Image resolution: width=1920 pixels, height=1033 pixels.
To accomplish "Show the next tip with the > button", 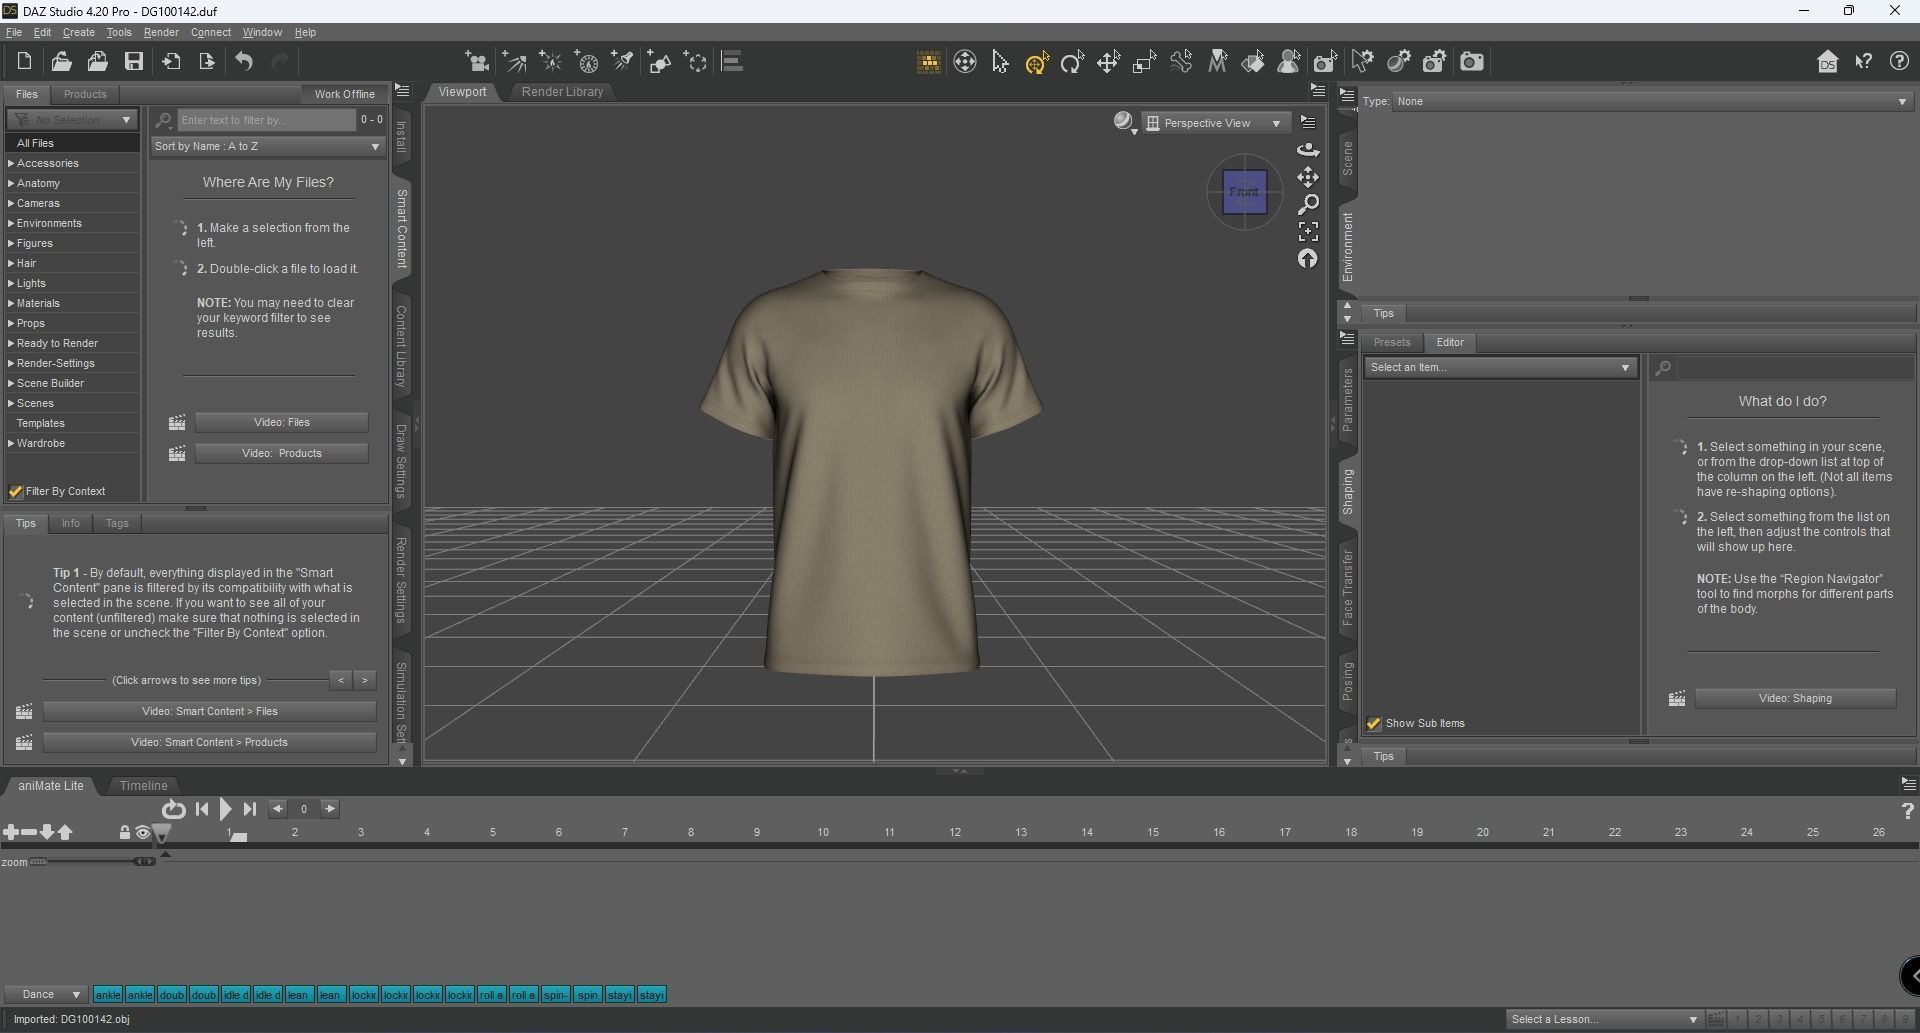I will click(365, 680).
